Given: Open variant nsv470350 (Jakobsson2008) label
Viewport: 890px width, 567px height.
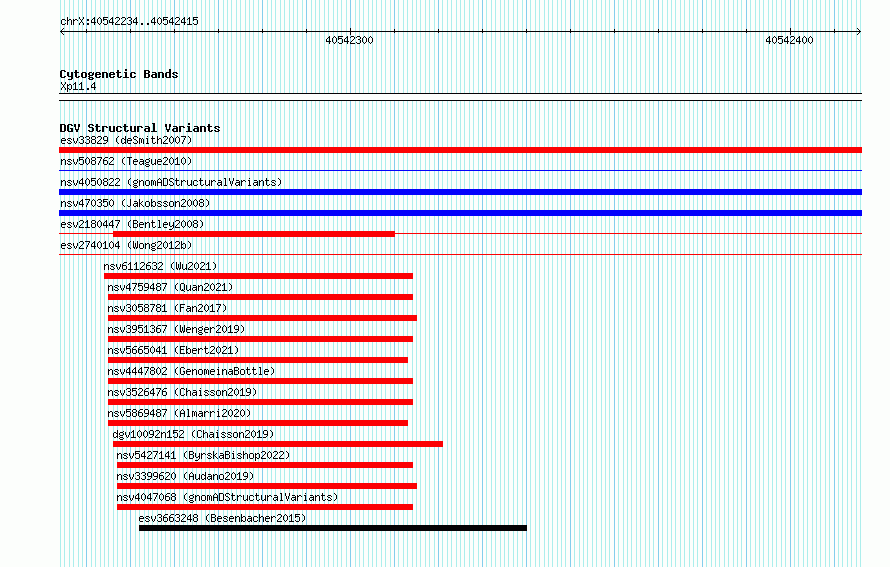Looking at the screenshot, I should (x=135, y=203).
